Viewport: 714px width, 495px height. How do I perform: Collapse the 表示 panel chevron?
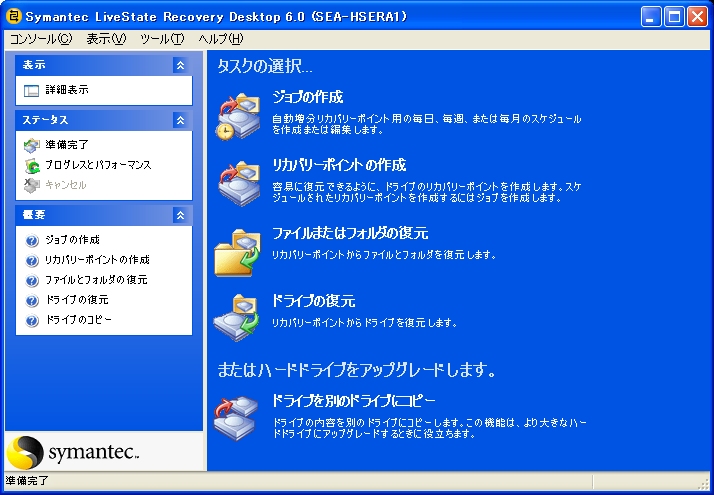click(x=180, y=65)
